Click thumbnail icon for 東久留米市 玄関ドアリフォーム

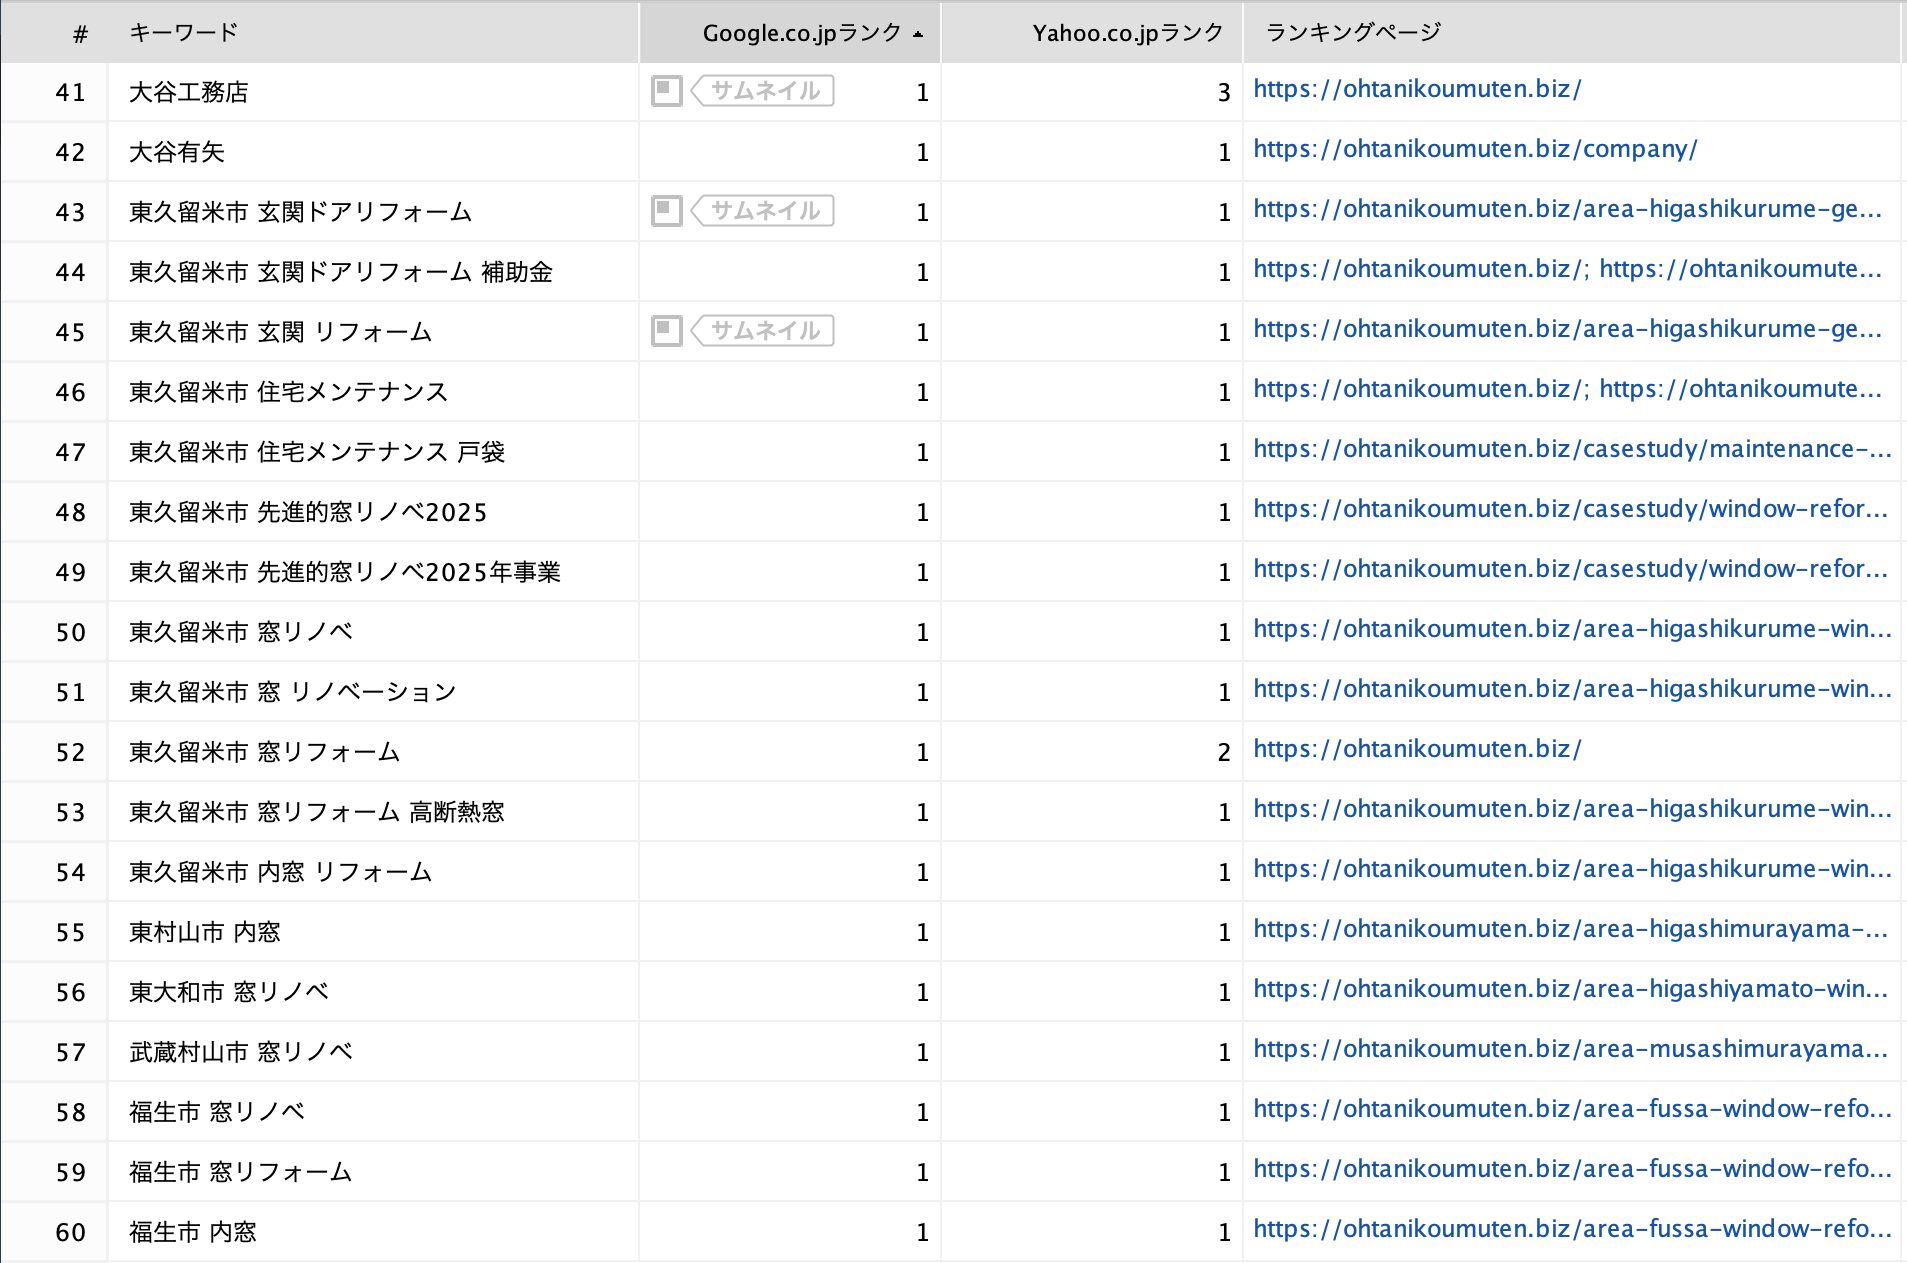(x=666, y=211)
